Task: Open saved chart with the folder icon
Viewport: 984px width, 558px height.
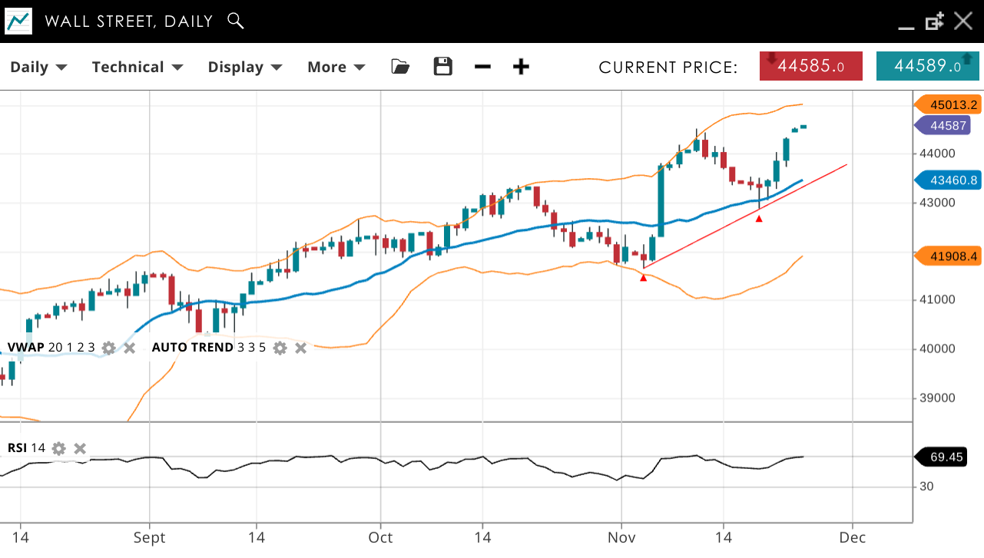Action: pos(400,67)
